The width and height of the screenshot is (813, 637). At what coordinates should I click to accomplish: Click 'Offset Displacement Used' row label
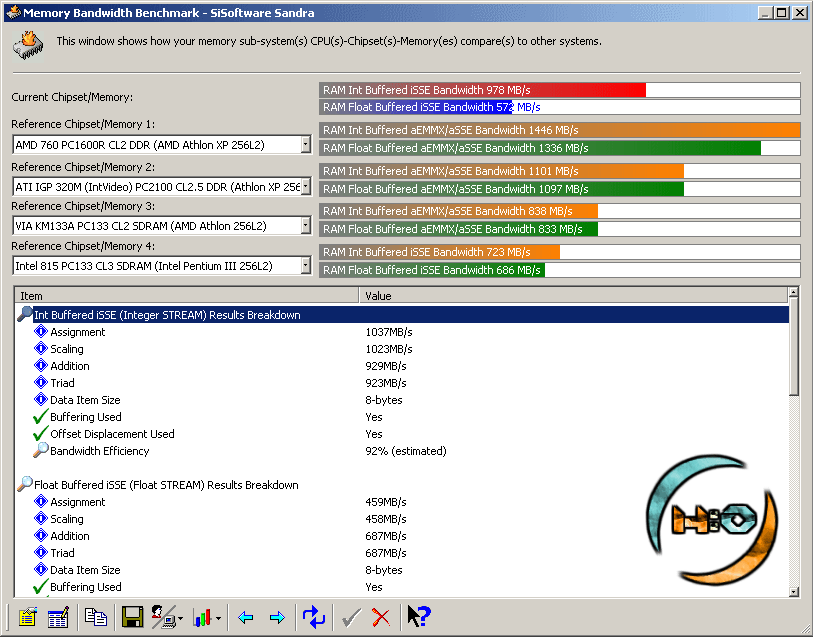[112, 434]
